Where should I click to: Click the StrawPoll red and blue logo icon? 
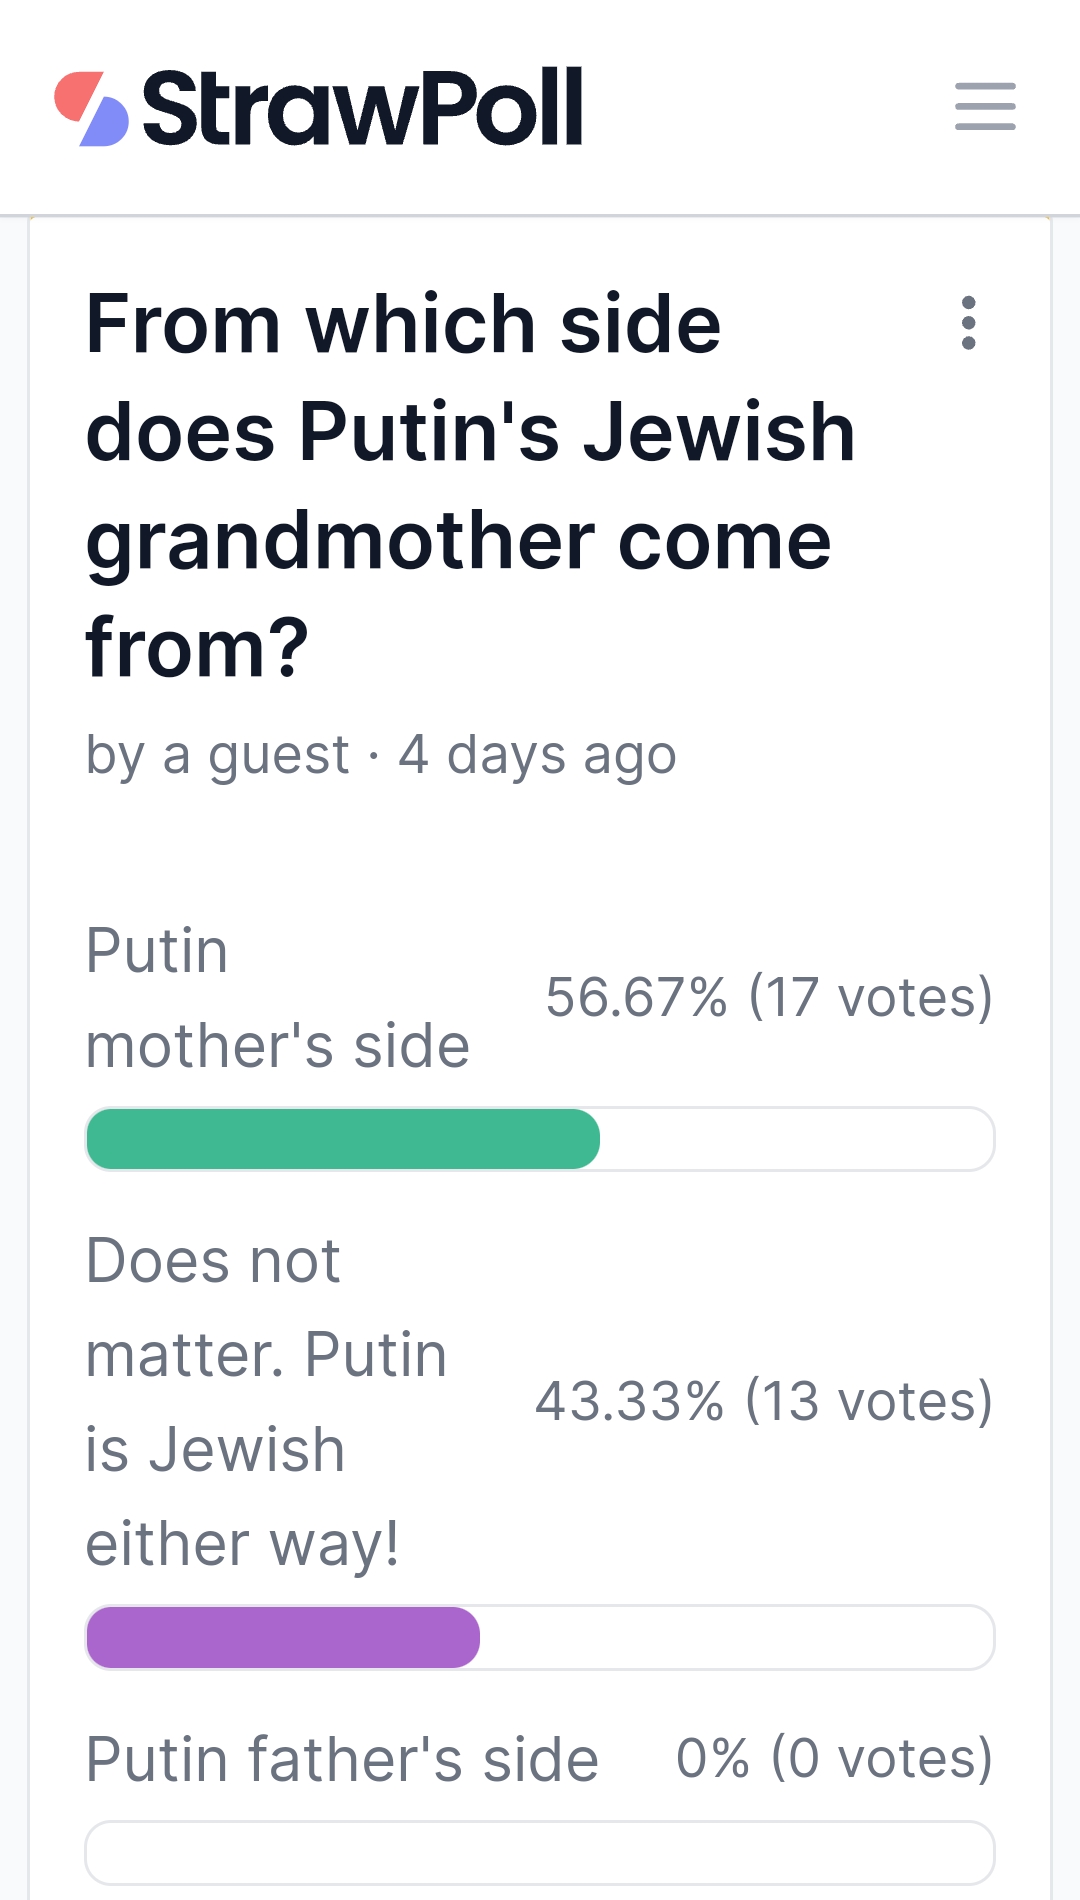pos(91,108)
